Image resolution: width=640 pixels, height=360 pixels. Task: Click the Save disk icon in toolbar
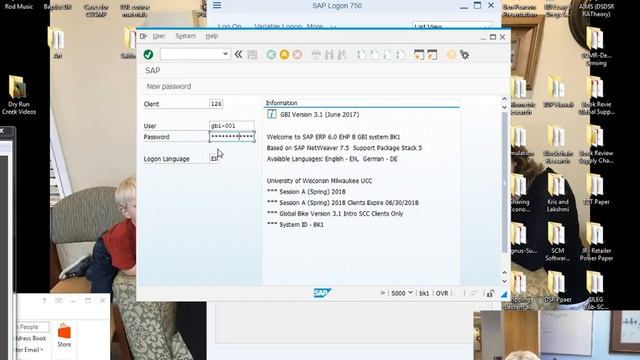pyautogui.click(x=252, y=55)
